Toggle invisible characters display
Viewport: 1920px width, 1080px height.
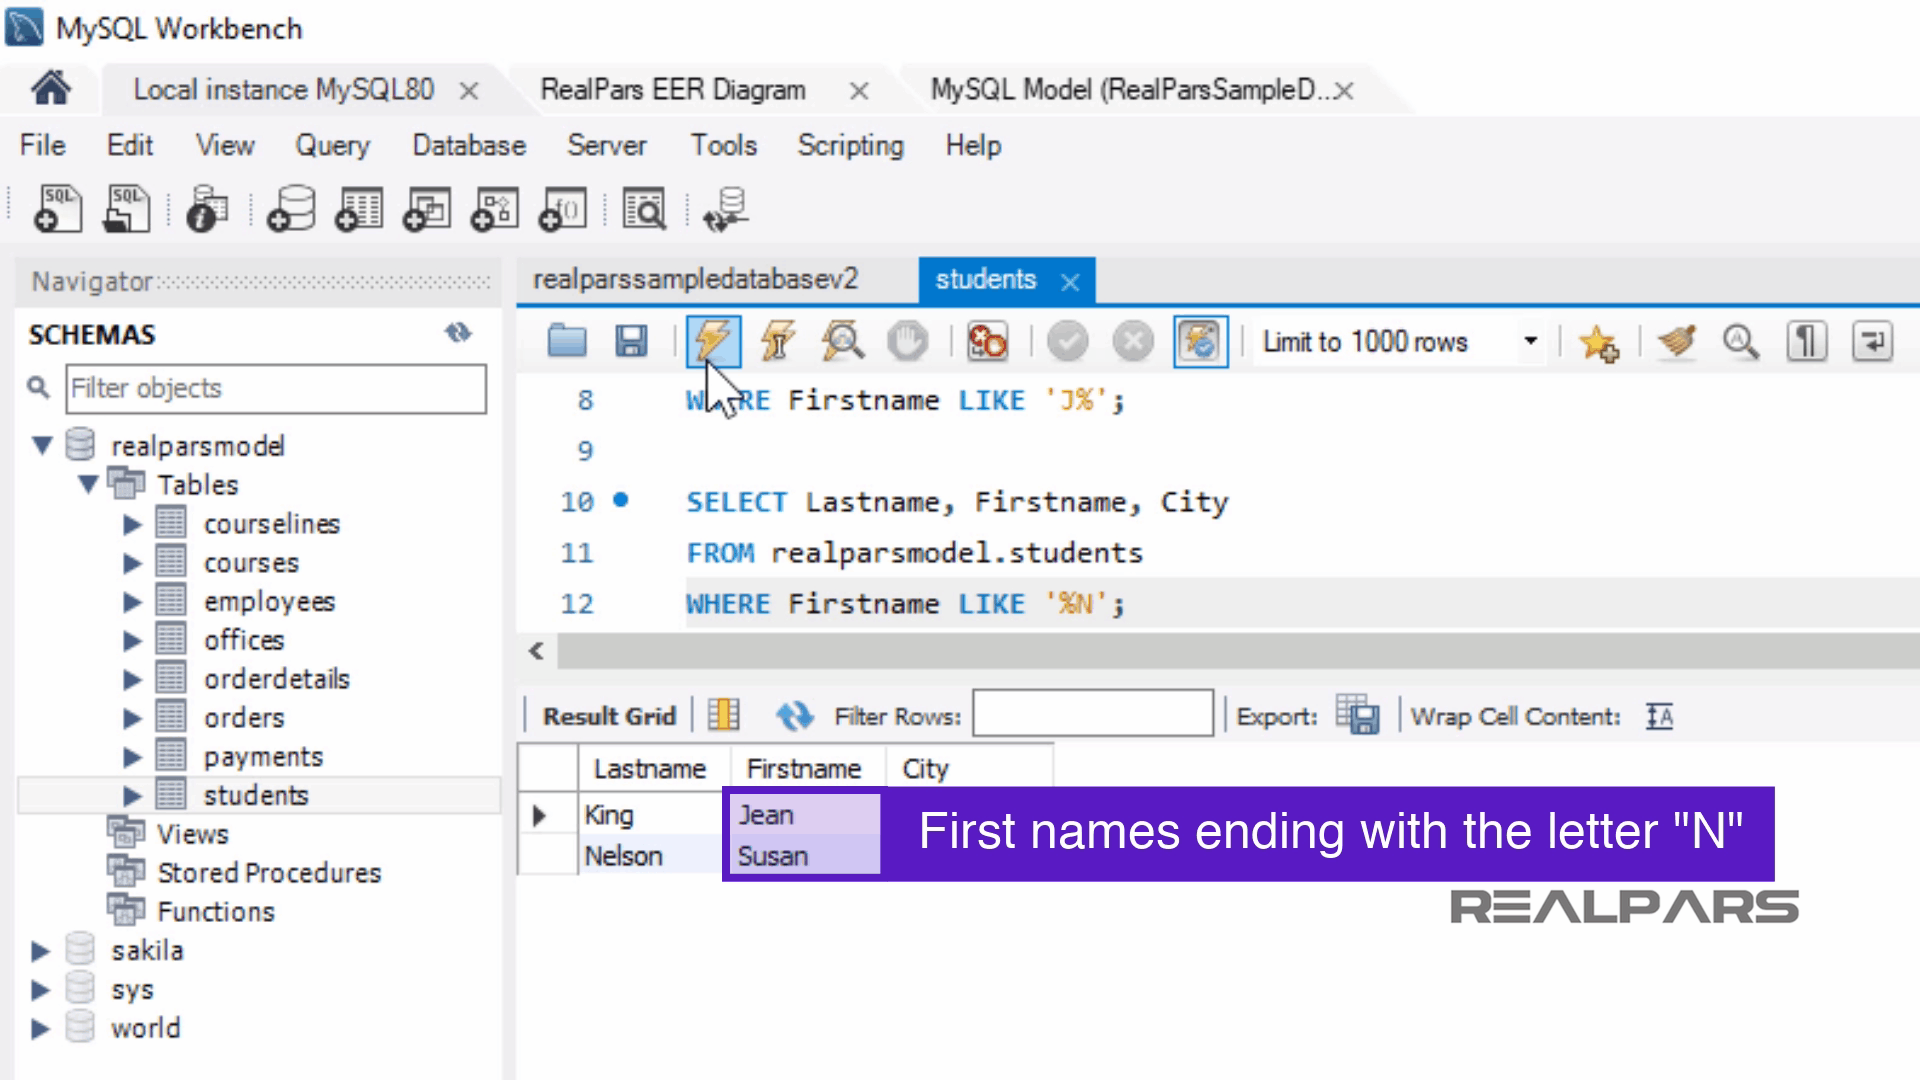click(x=1806, y=342)
